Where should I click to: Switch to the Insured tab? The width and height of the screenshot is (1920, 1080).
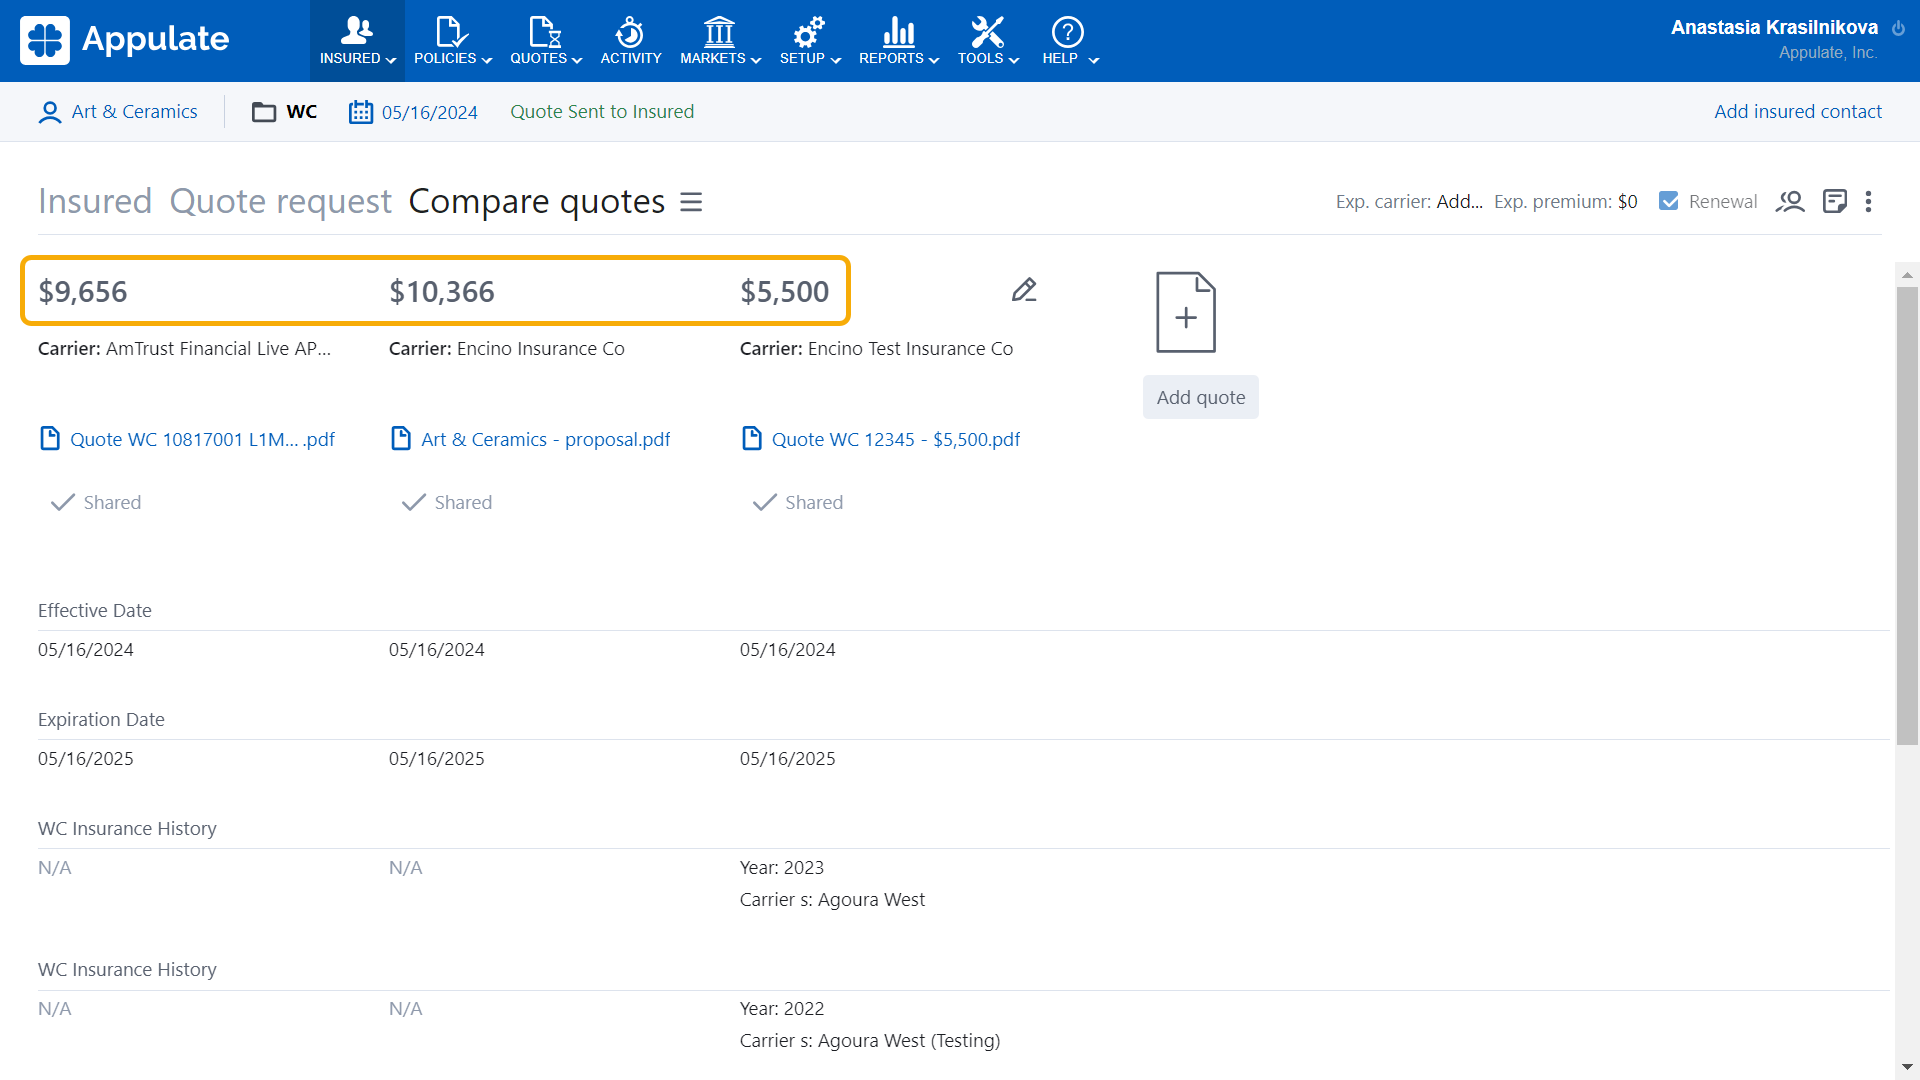(x=95, y=201)
